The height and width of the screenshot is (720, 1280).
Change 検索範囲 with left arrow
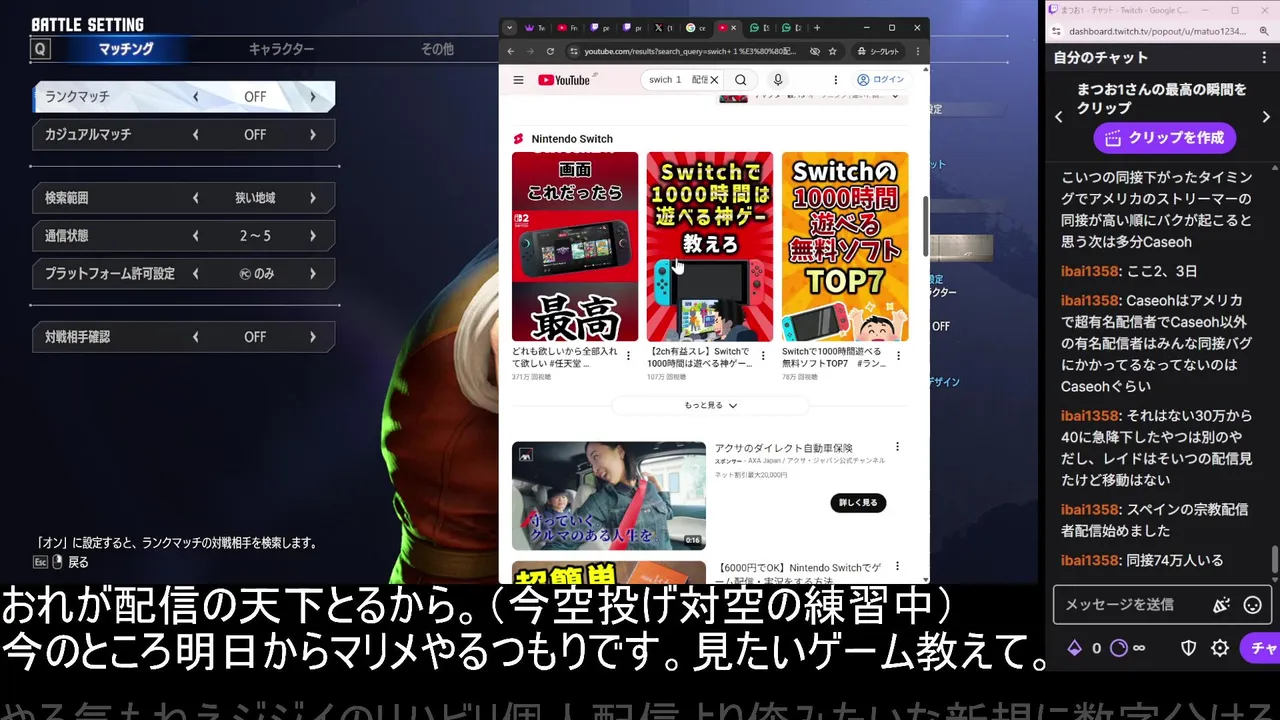click(196, 198)
